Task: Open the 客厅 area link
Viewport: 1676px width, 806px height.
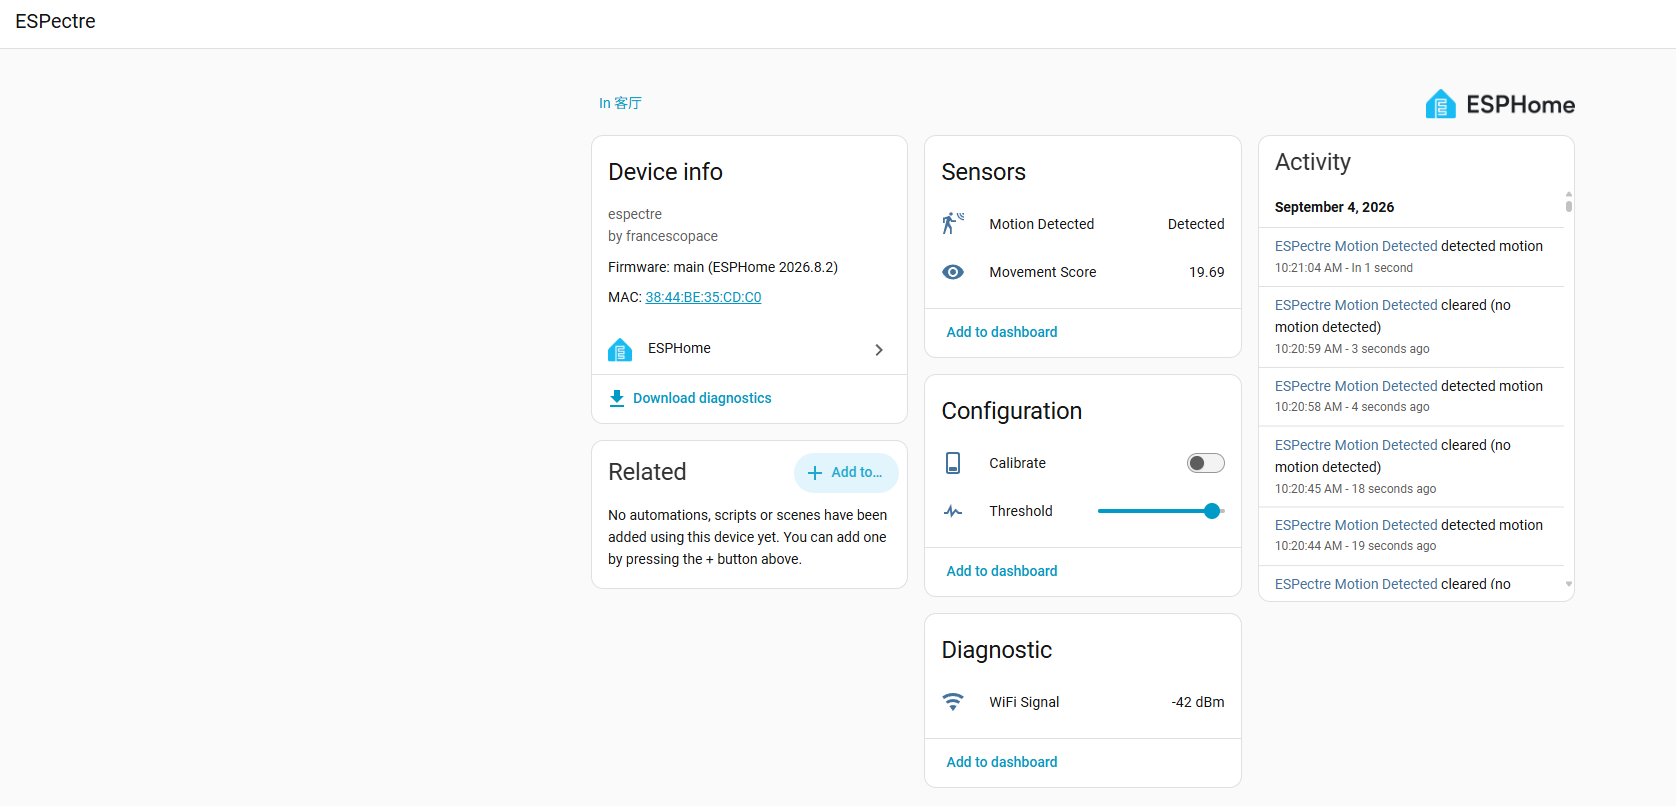Action: [620, 103]
